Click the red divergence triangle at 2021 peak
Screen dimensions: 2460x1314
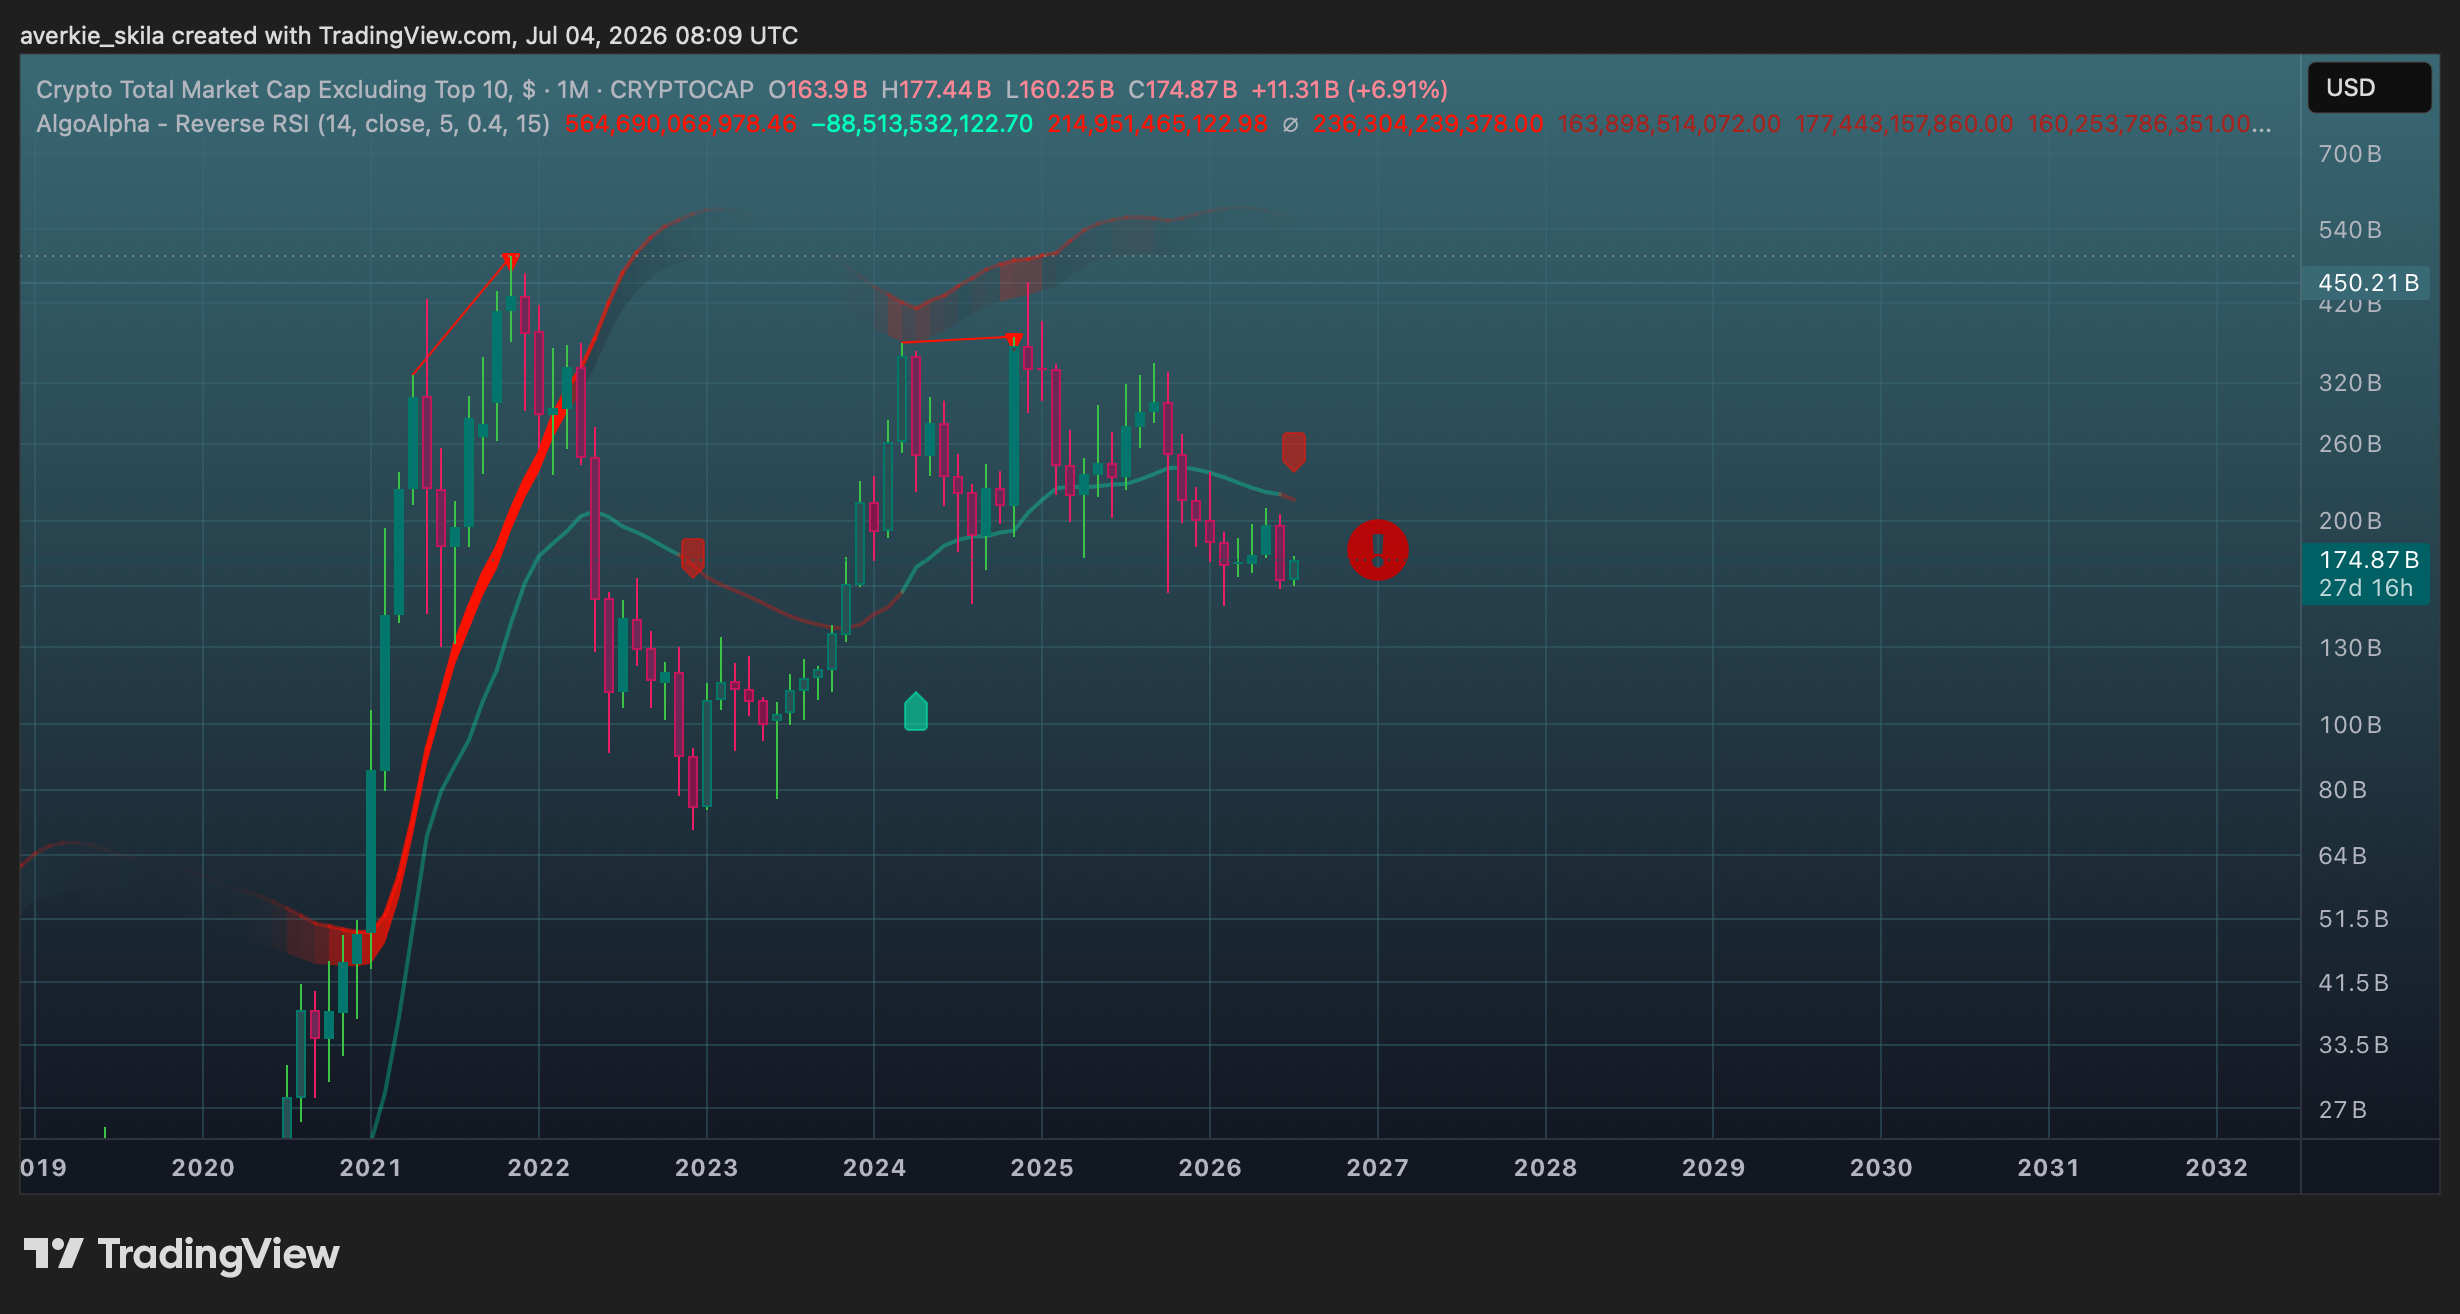click(510, 261)
